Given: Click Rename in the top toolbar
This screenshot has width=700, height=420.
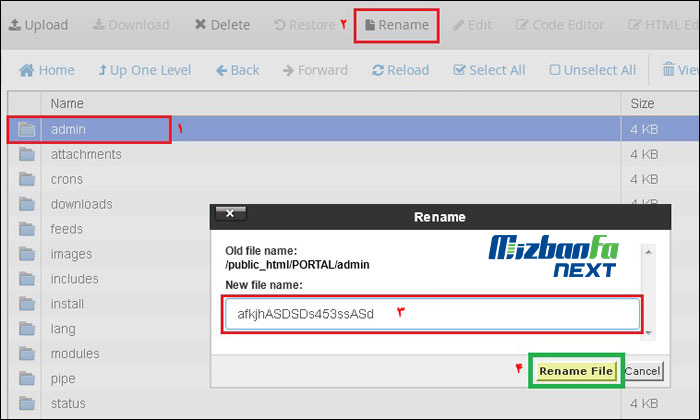Looking at the screenshot, I should (x=397, y=25).
